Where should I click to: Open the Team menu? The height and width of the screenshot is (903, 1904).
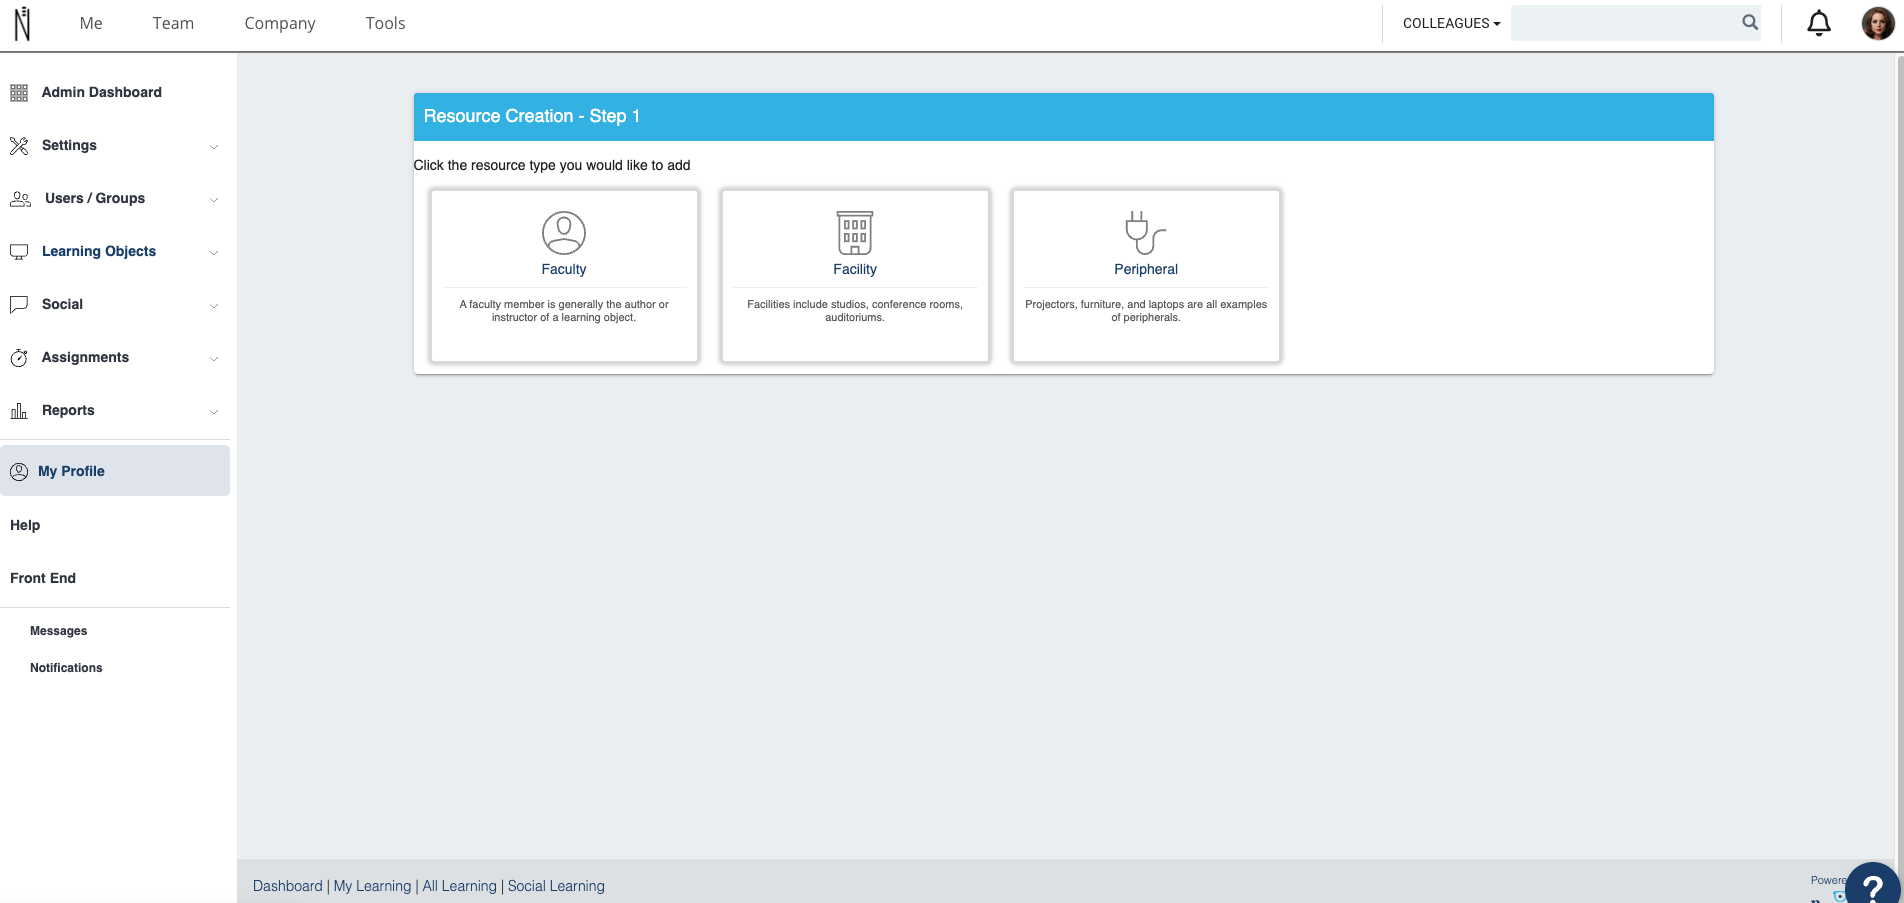[173, 23]
